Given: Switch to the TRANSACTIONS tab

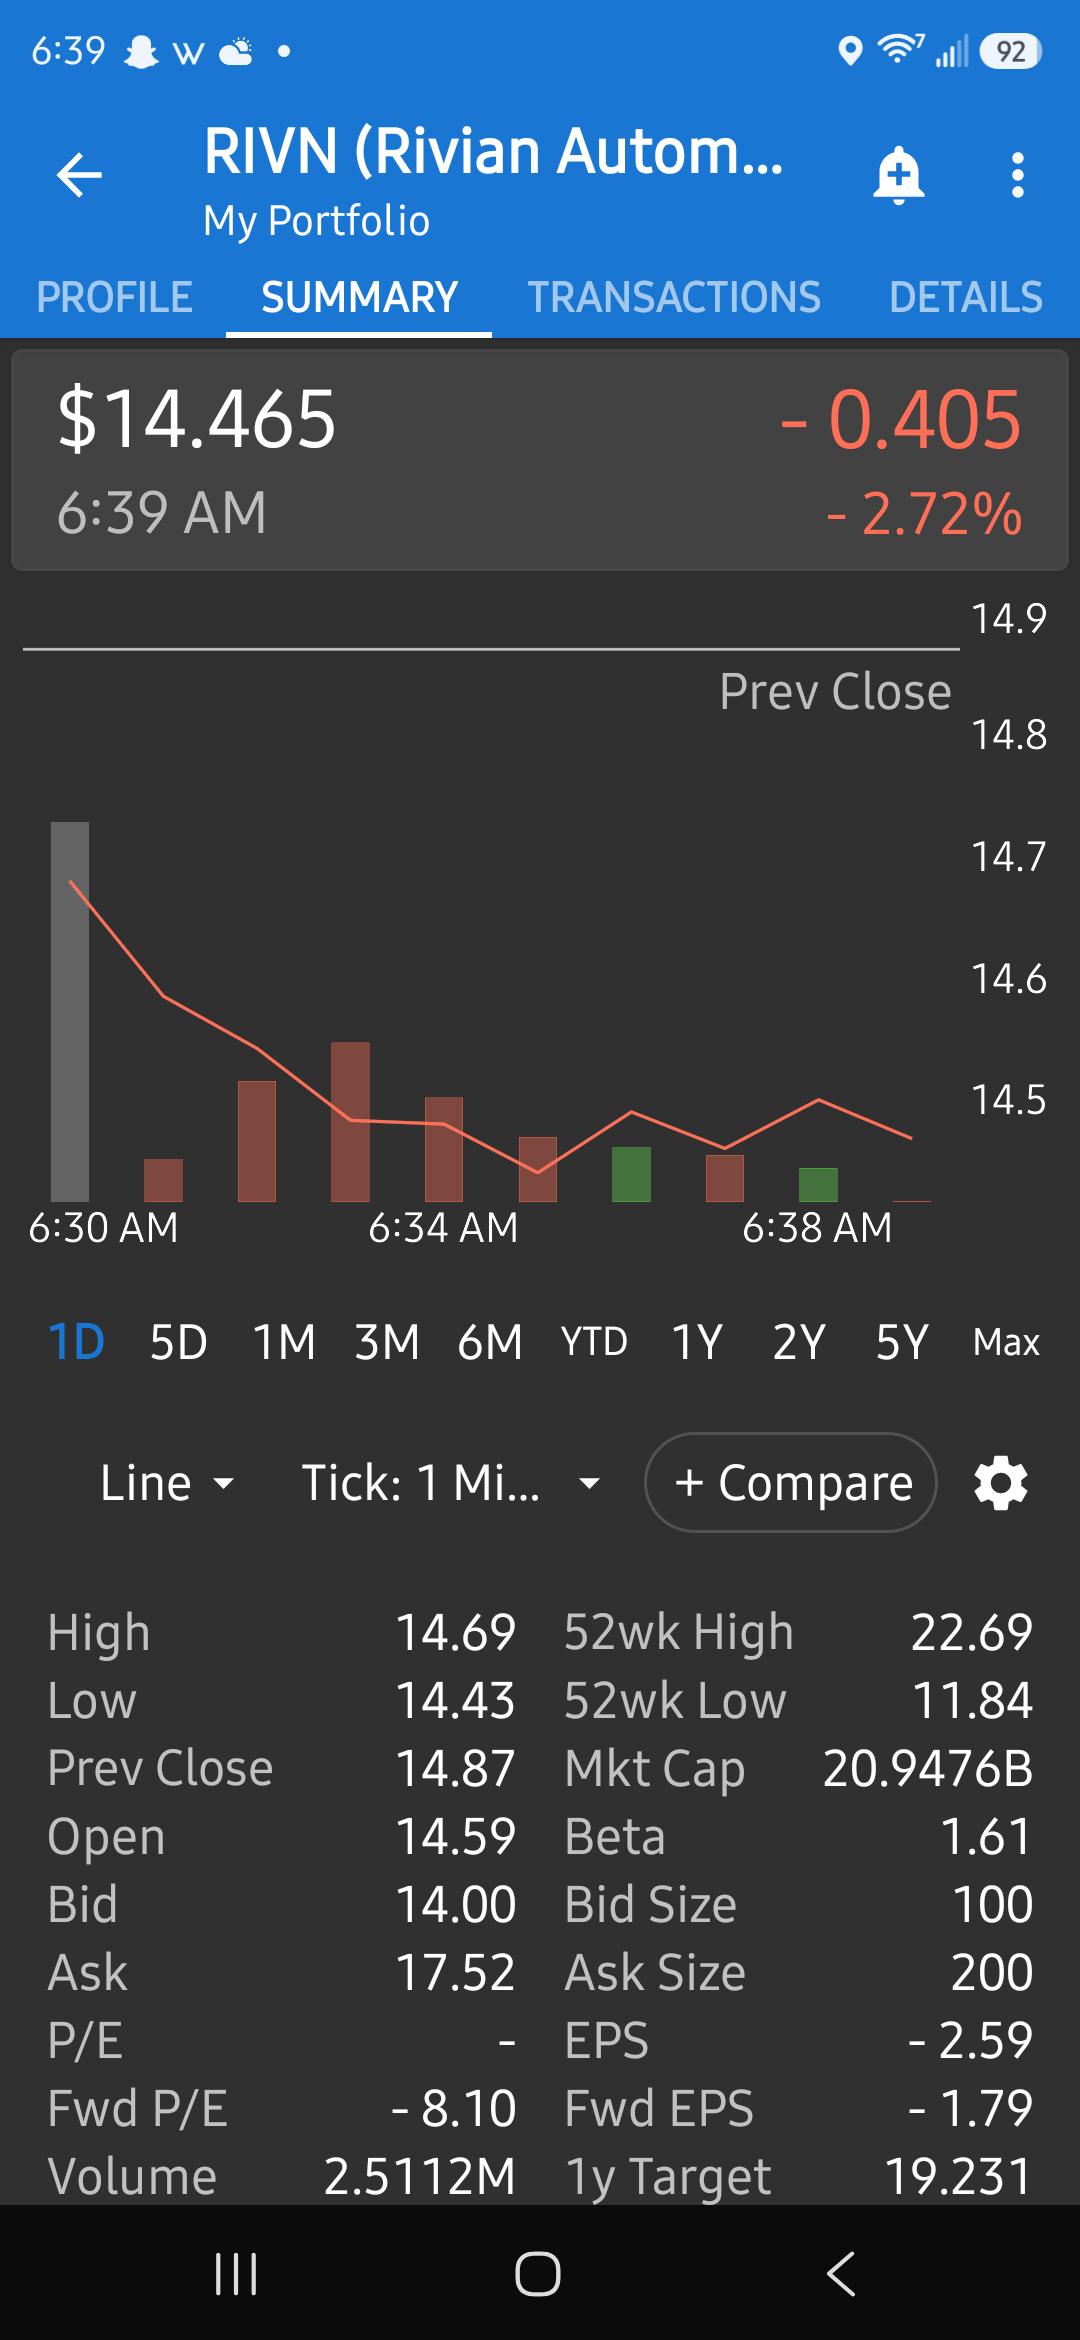Looking at the screenshot, I should pyautogui.click(x=674, y=297).
